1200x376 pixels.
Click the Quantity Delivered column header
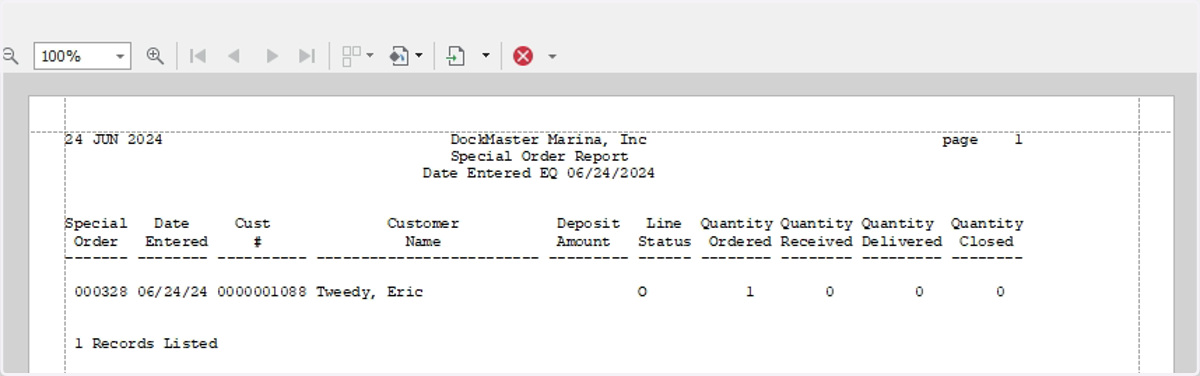click(902, 232)
